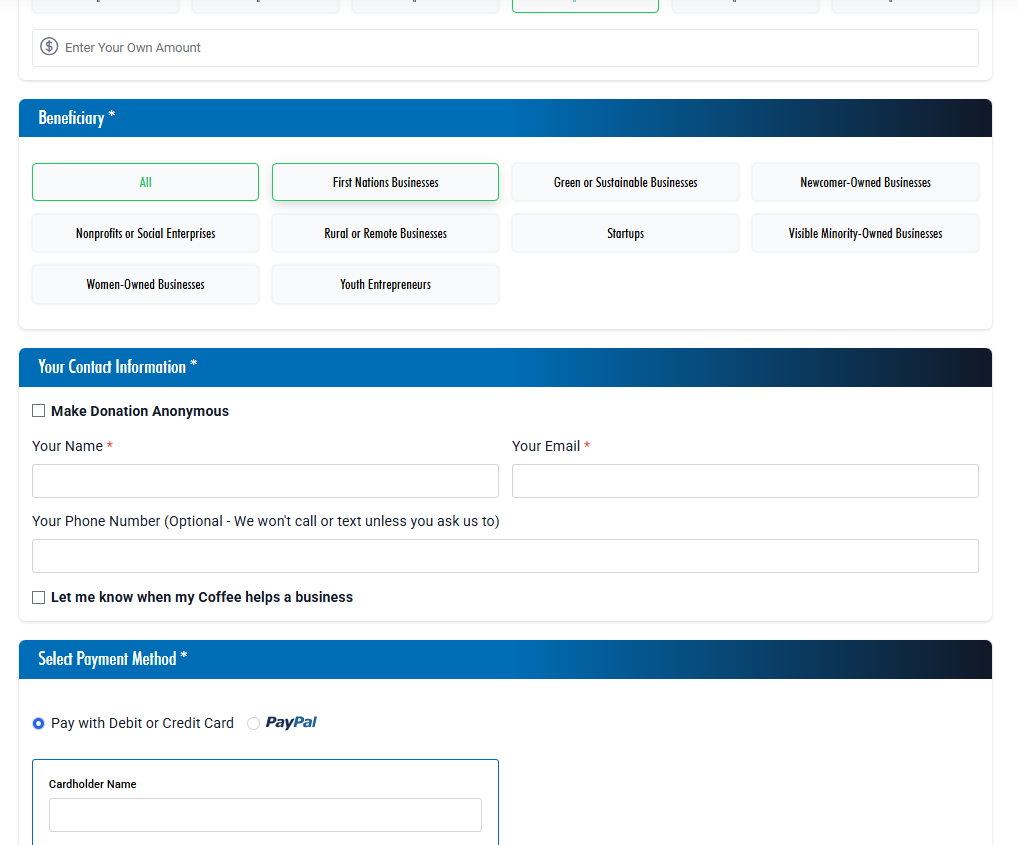Image resolution: width=1018 pixels, height=845 pixels.
Task: Pick the Startups beneficiary
Action: click(625, 233)
